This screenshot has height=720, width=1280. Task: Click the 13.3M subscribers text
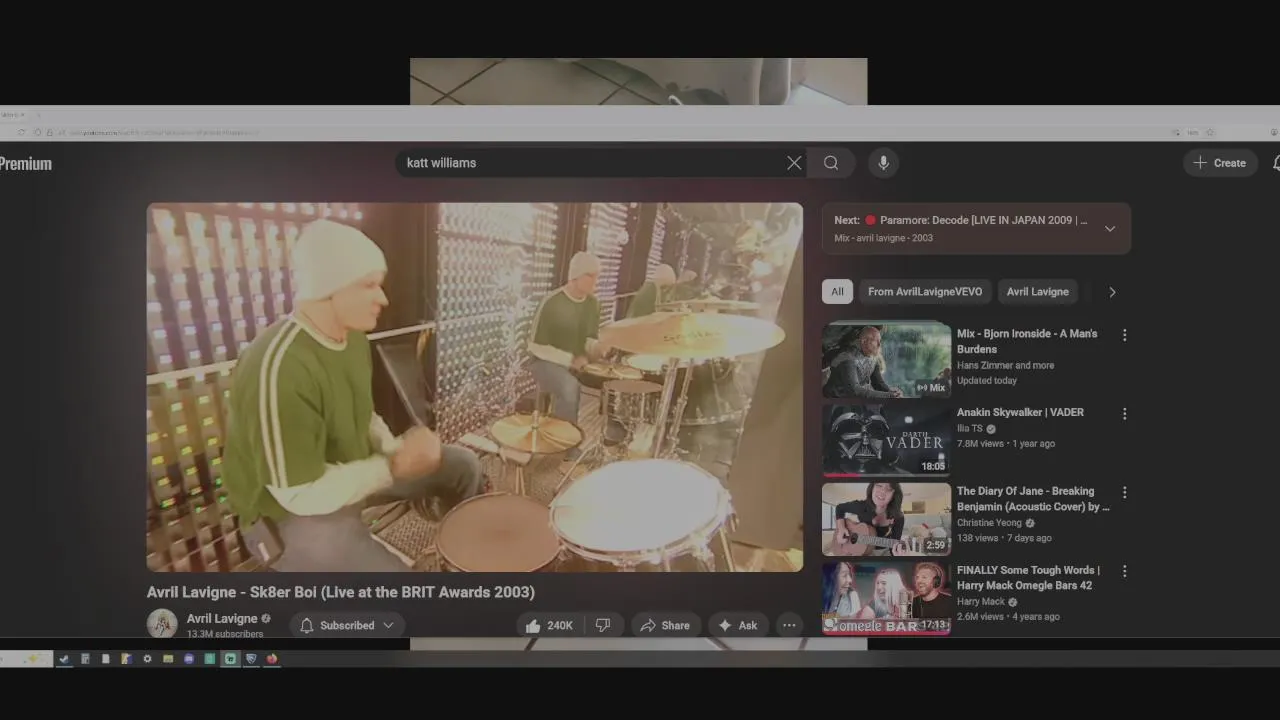(x=225, y=634)
